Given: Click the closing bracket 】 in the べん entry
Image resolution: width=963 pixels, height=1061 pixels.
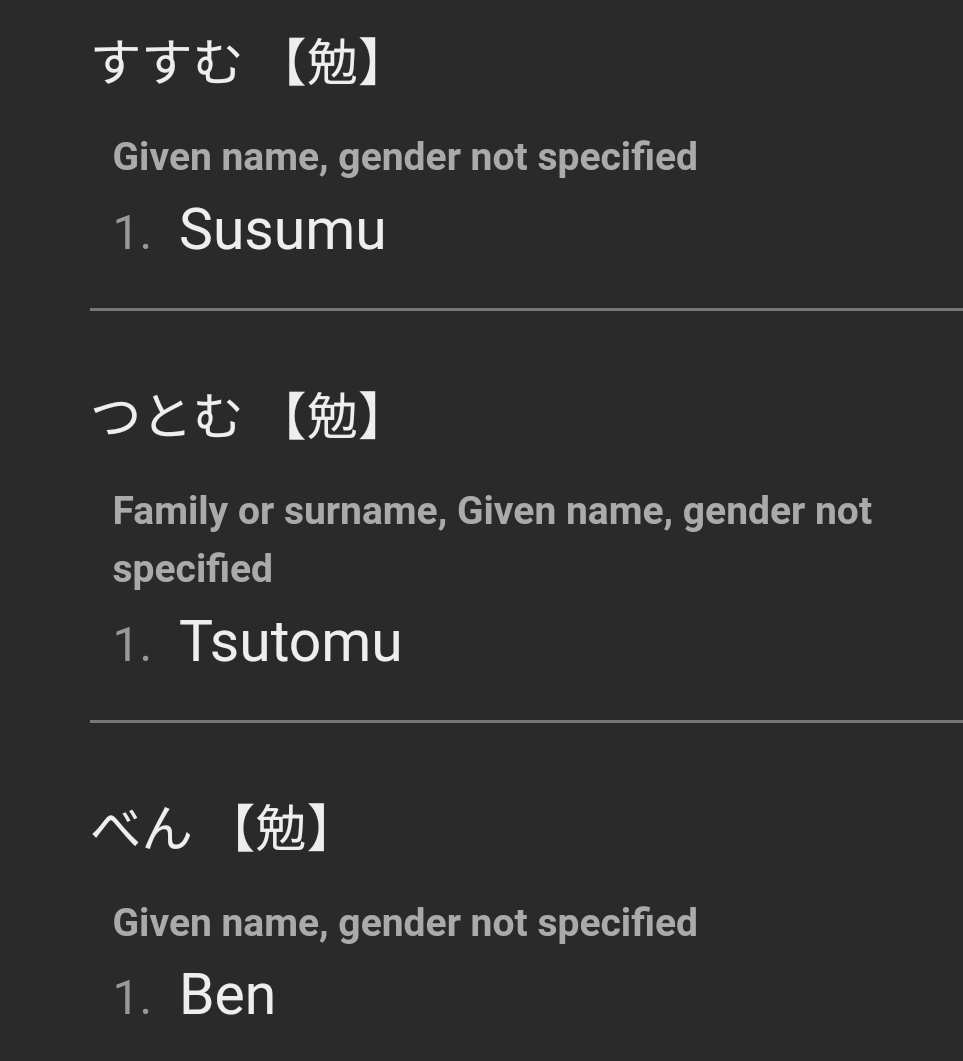Looking at the screenshot, I should point(318,828).
